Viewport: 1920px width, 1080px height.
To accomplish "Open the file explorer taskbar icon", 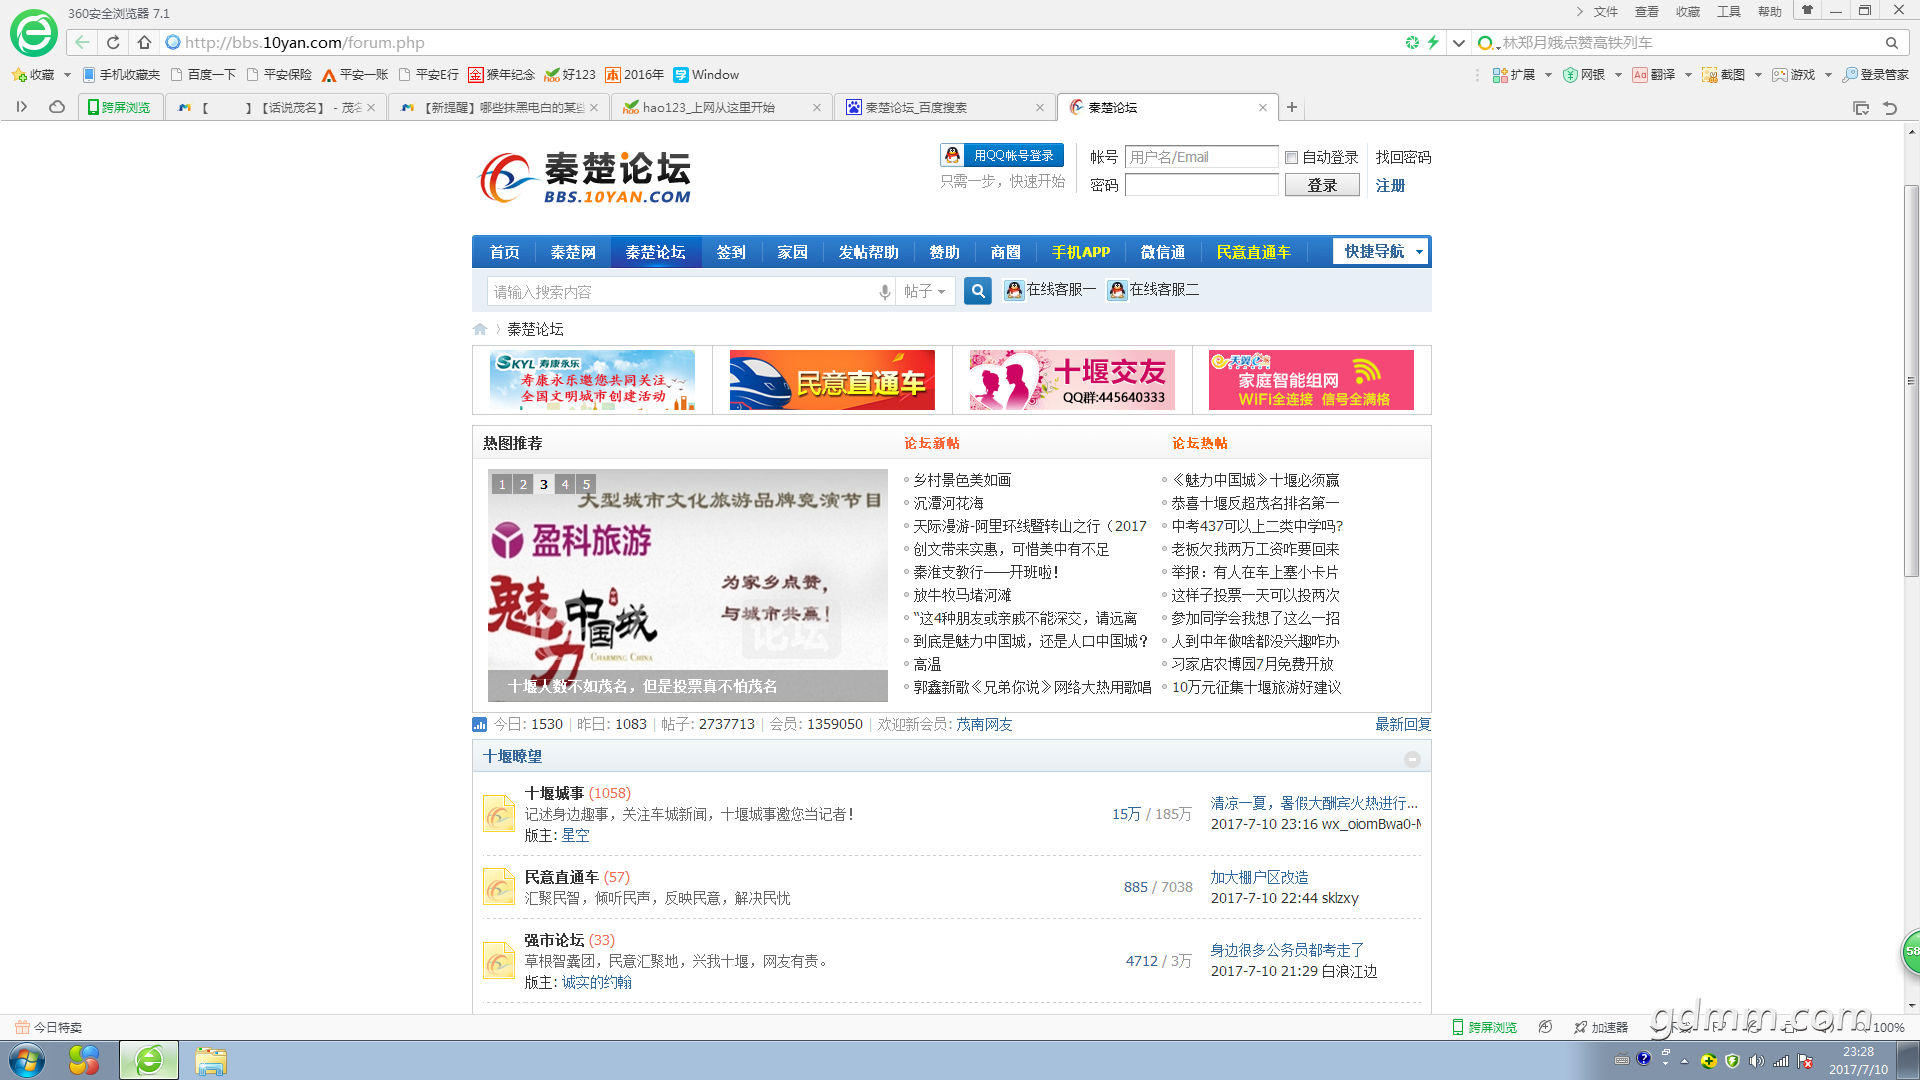I will point(211,1060).
